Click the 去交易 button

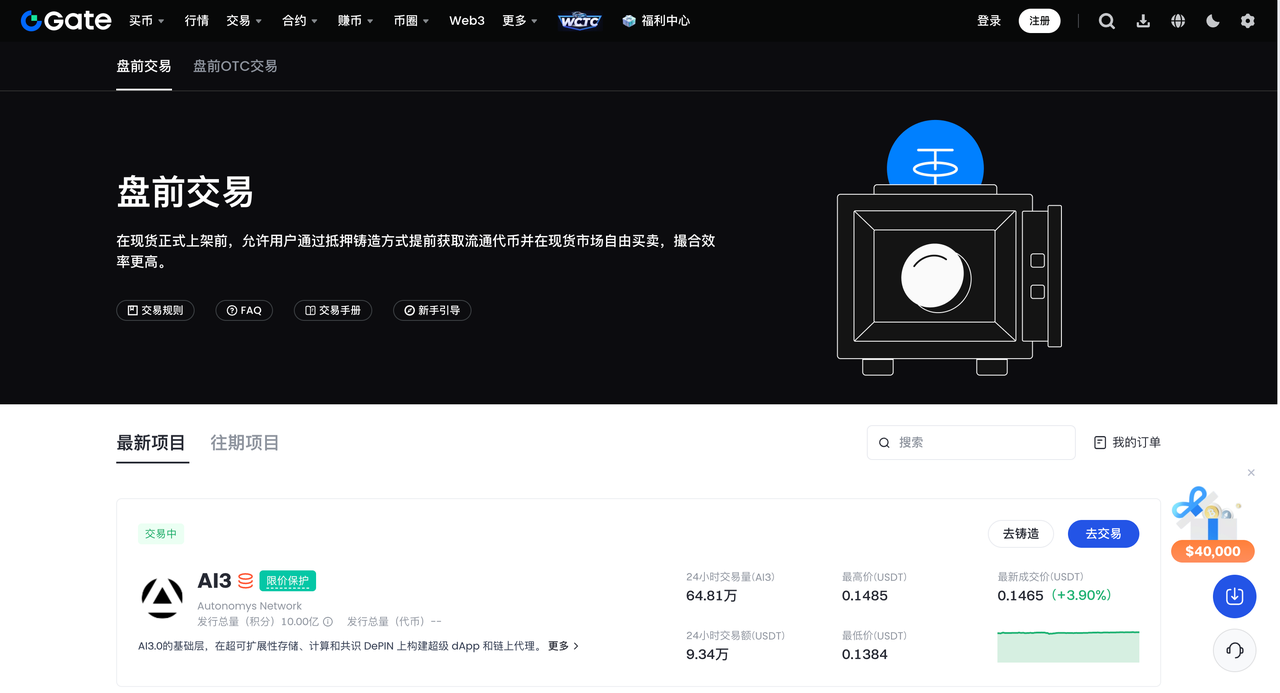[1103, 534]
